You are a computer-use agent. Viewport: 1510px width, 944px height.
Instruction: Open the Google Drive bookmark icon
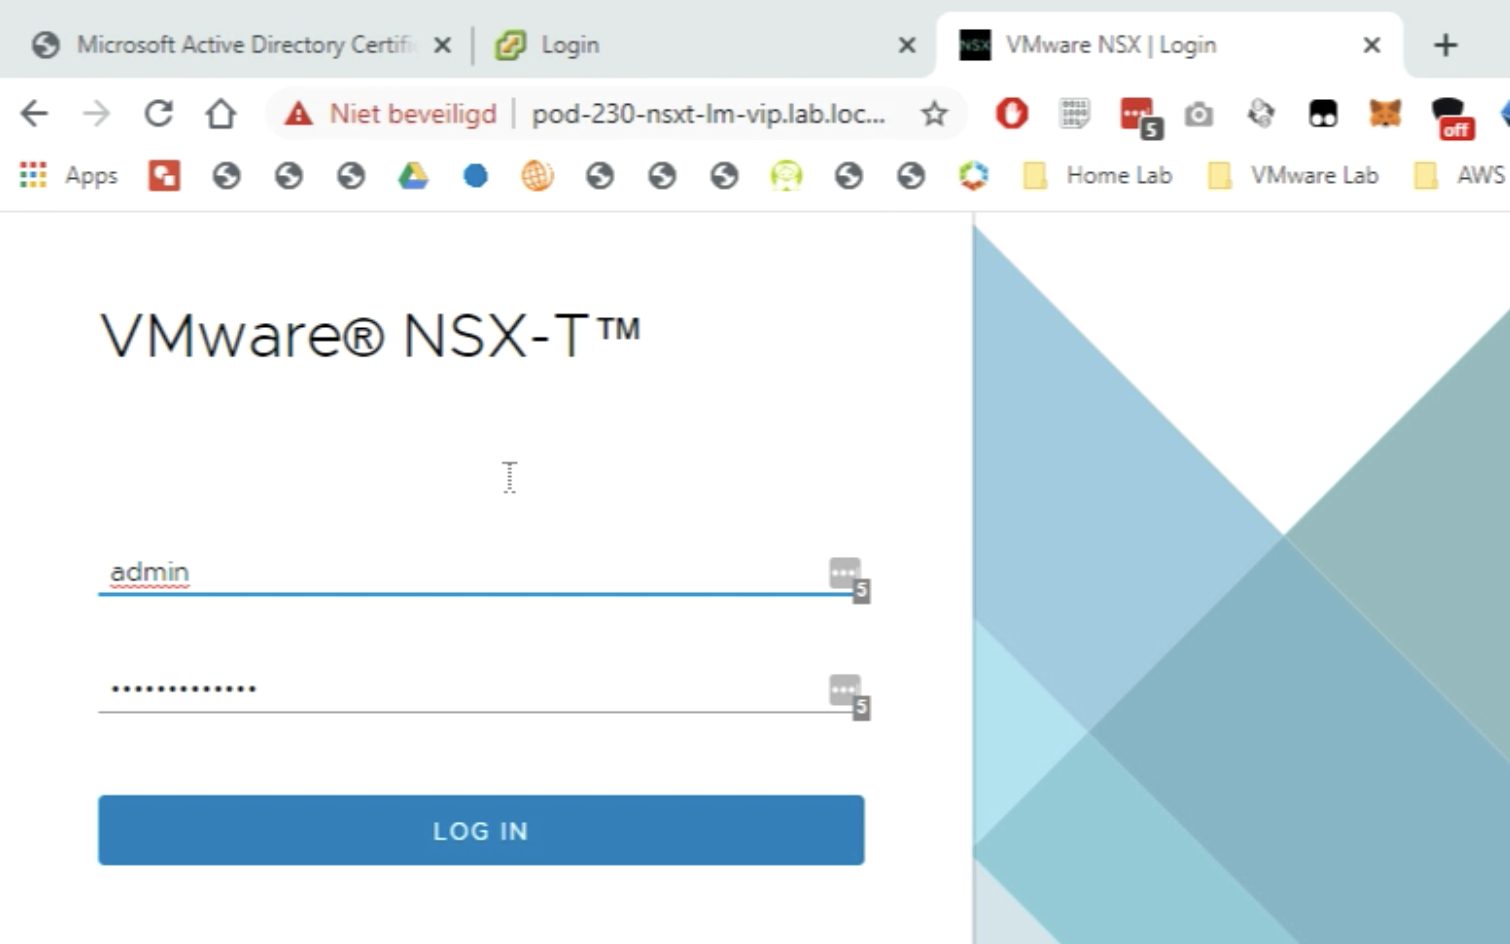[x=412, y=176]
